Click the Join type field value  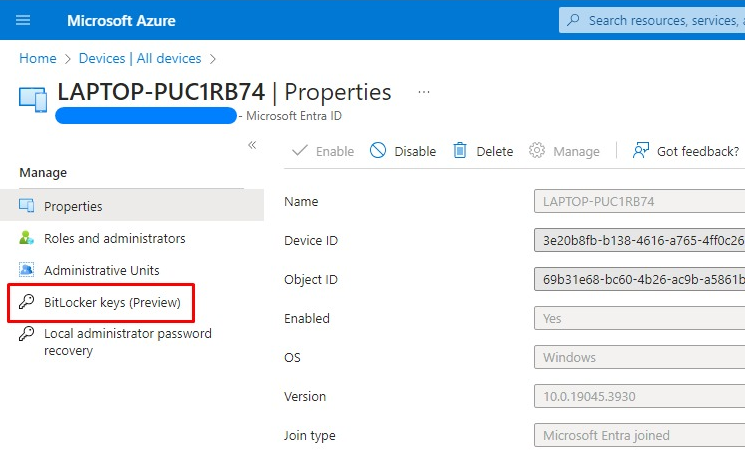tap(640, 435)
